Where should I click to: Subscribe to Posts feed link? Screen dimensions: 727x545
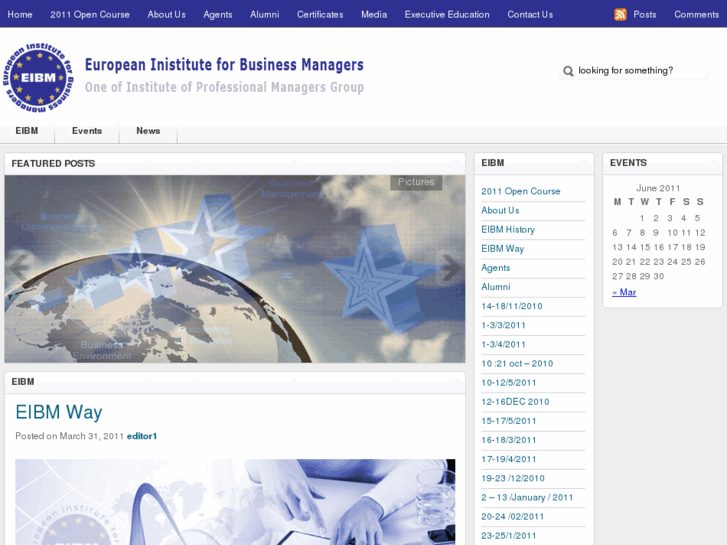(x=644, y=14)
